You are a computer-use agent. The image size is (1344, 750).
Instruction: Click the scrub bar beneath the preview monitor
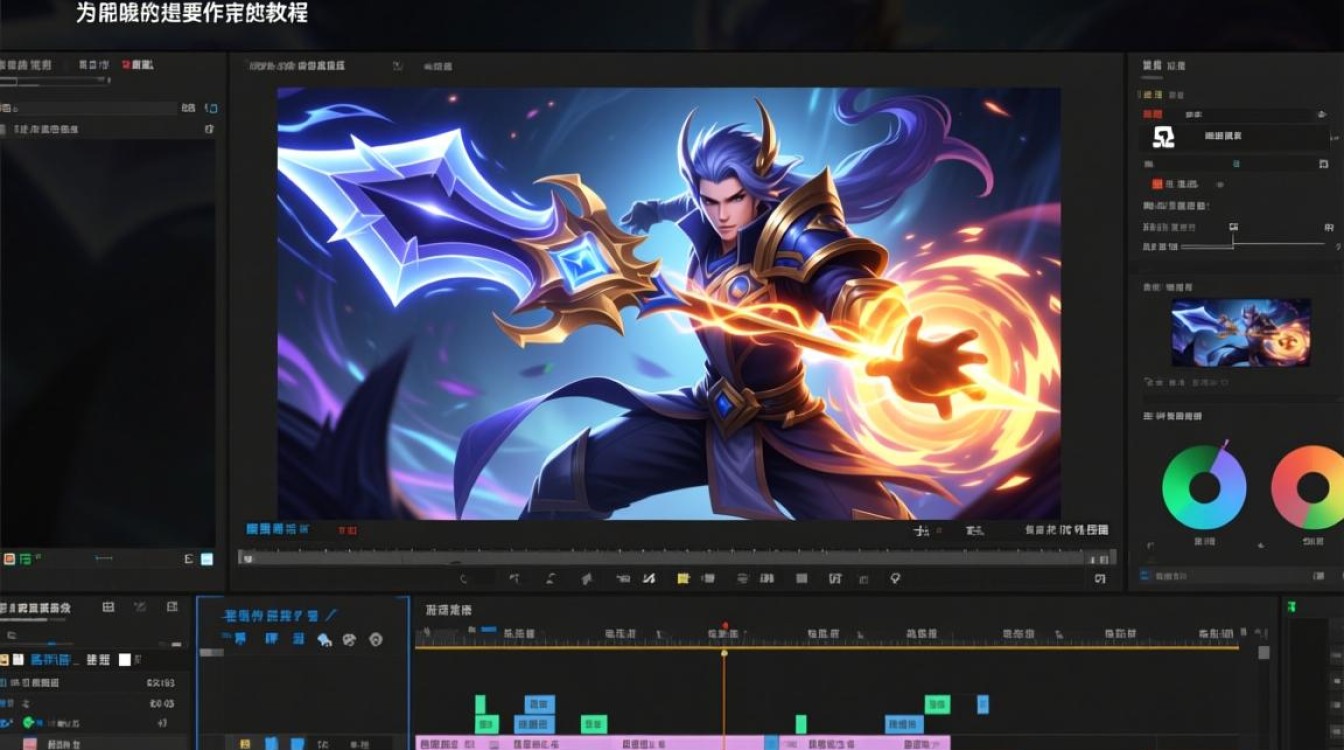coord(677,559)
